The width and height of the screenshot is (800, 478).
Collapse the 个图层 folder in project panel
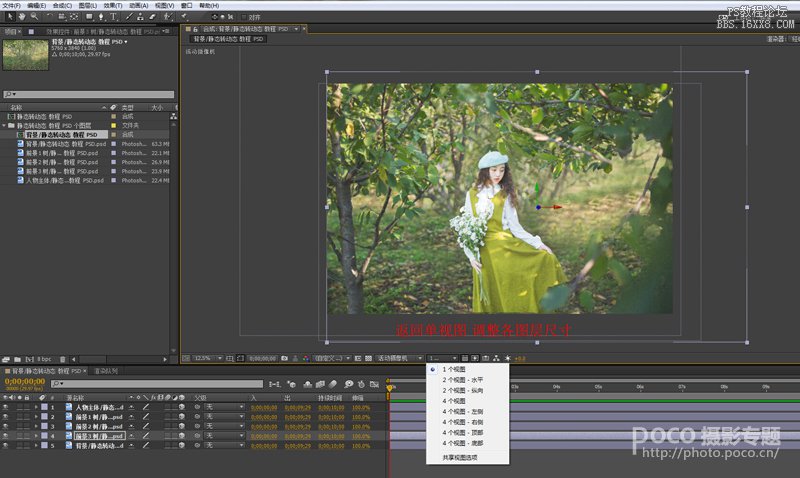click(x=5, y=125)
